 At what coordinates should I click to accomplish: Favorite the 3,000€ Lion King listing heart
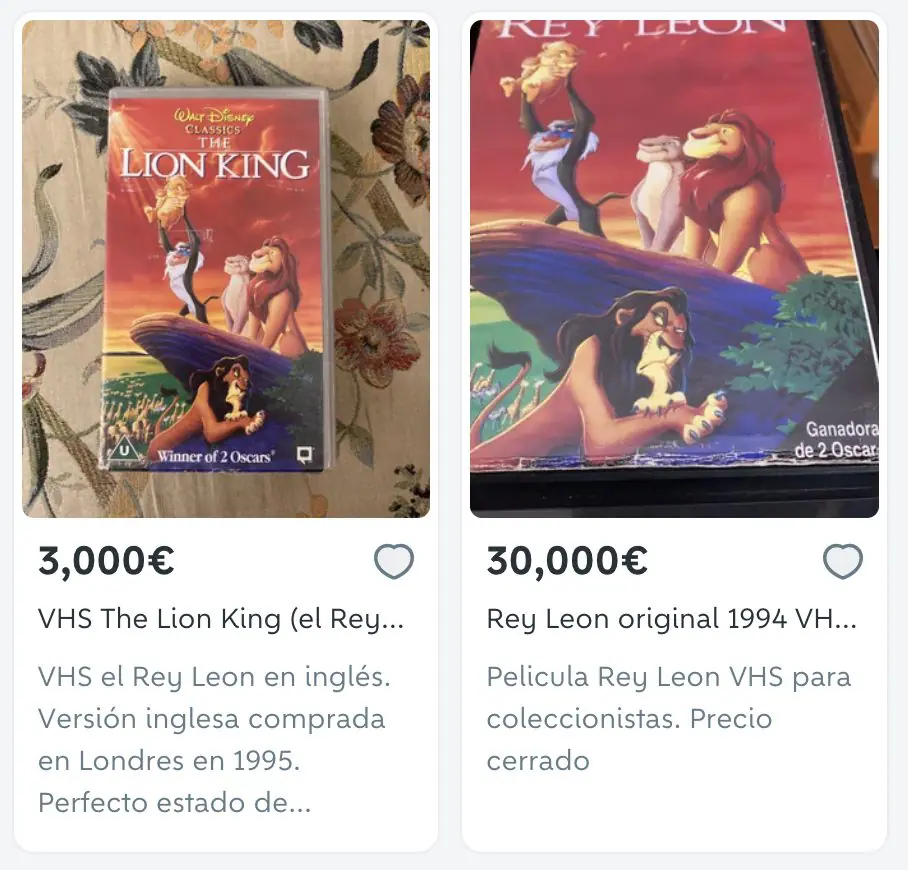point(394,561)
